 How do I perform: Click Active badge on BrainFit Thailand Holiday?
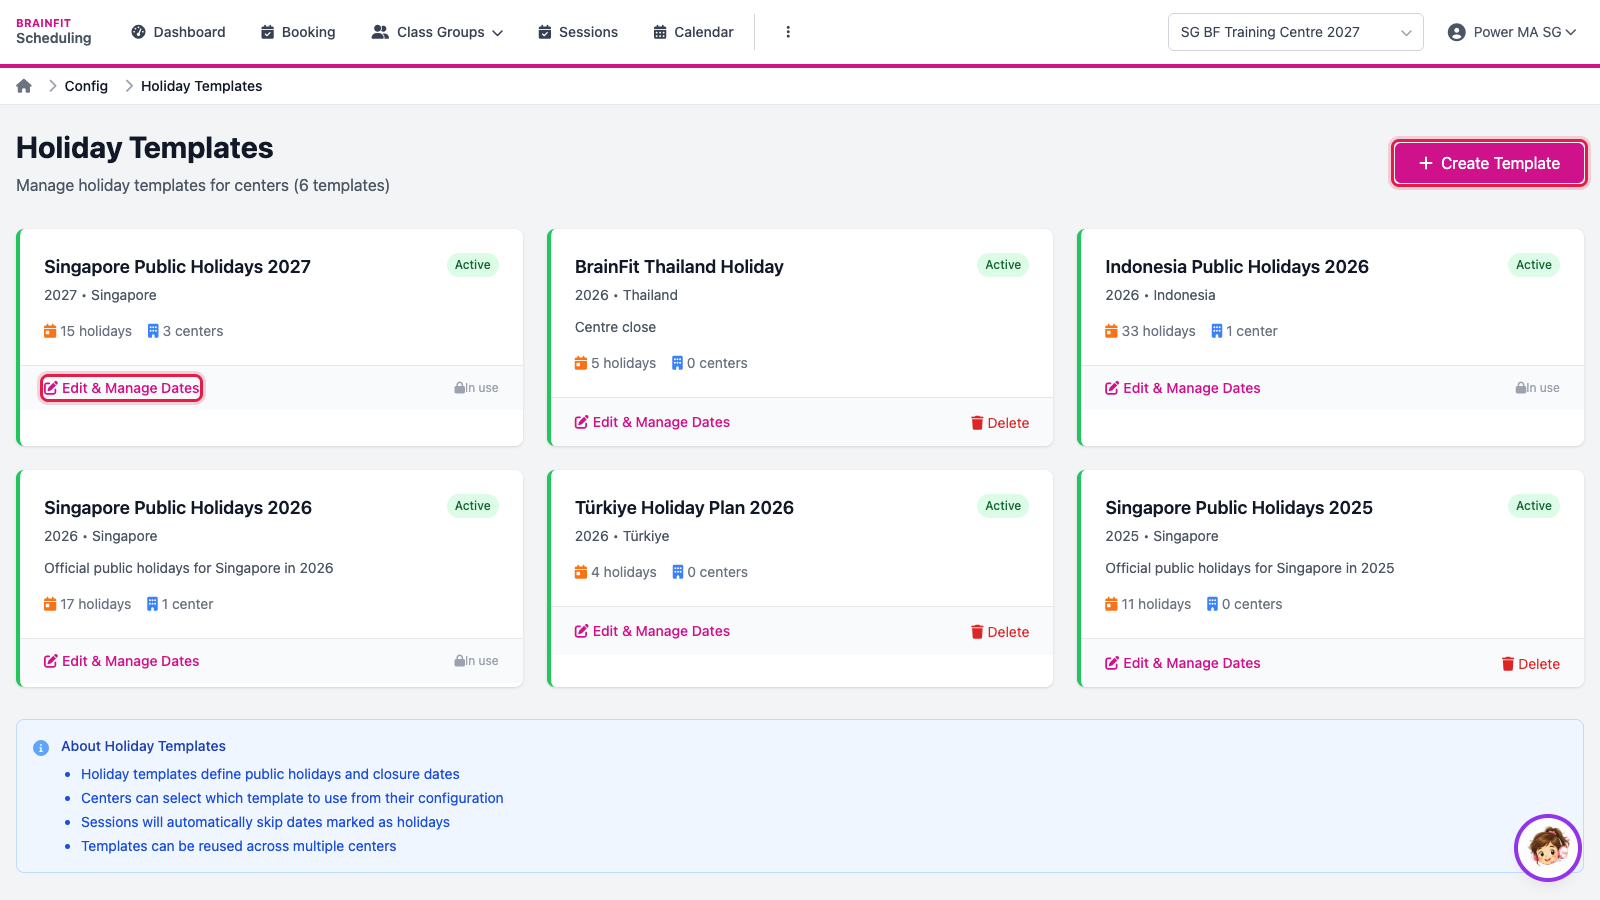[x=1003, y=265]
